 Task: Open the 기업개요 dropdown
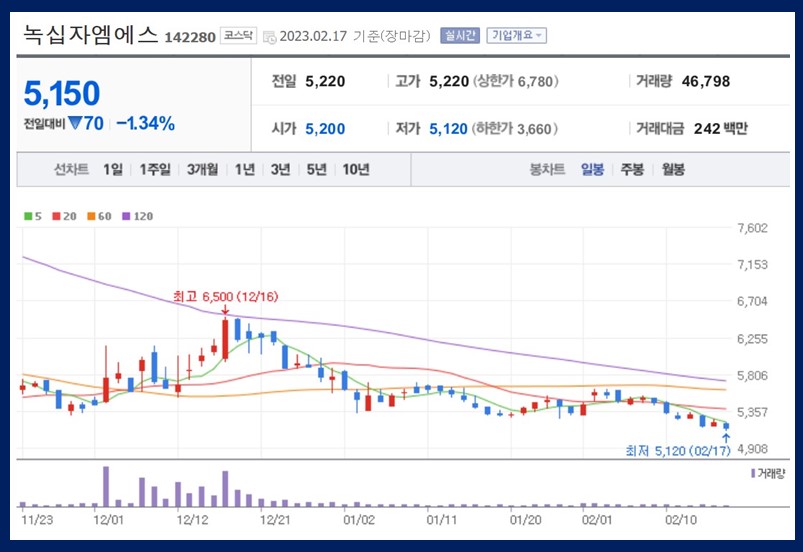click(x=516, y=35)
